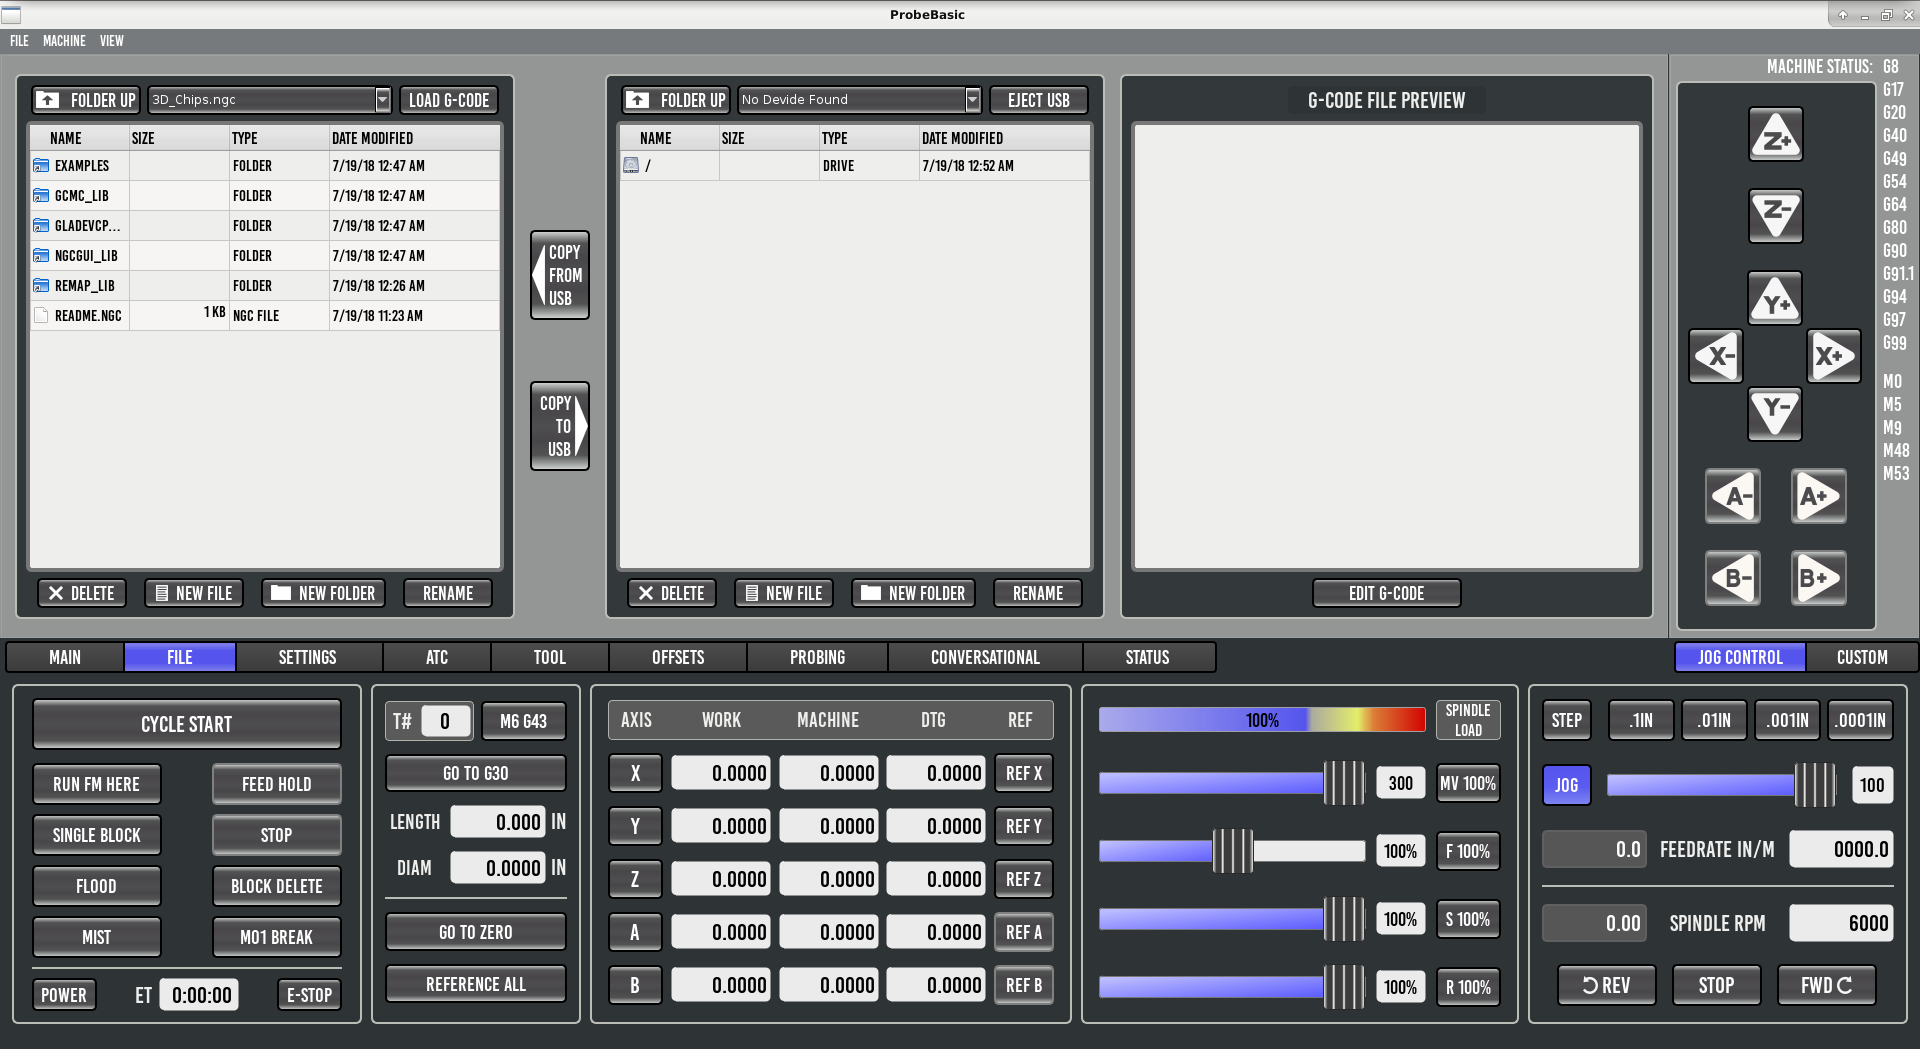The width and height of the screenshot is (1920, 1049).
Task: Click the max velocity slider handle
Action: click(1344, 783)
